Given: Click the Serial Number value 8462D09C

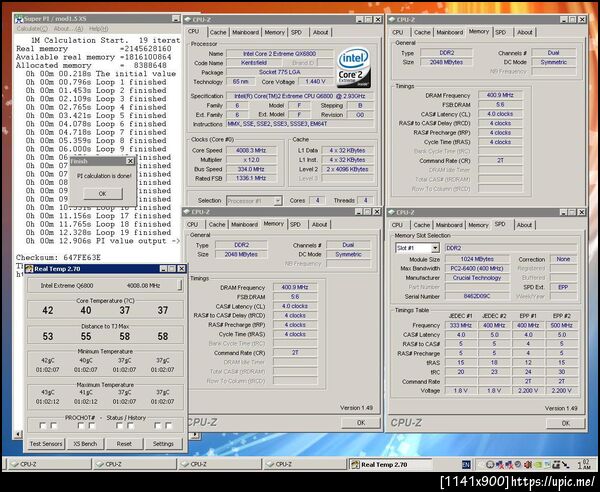Looking at the screenshot, I should (x=477, y=297).
